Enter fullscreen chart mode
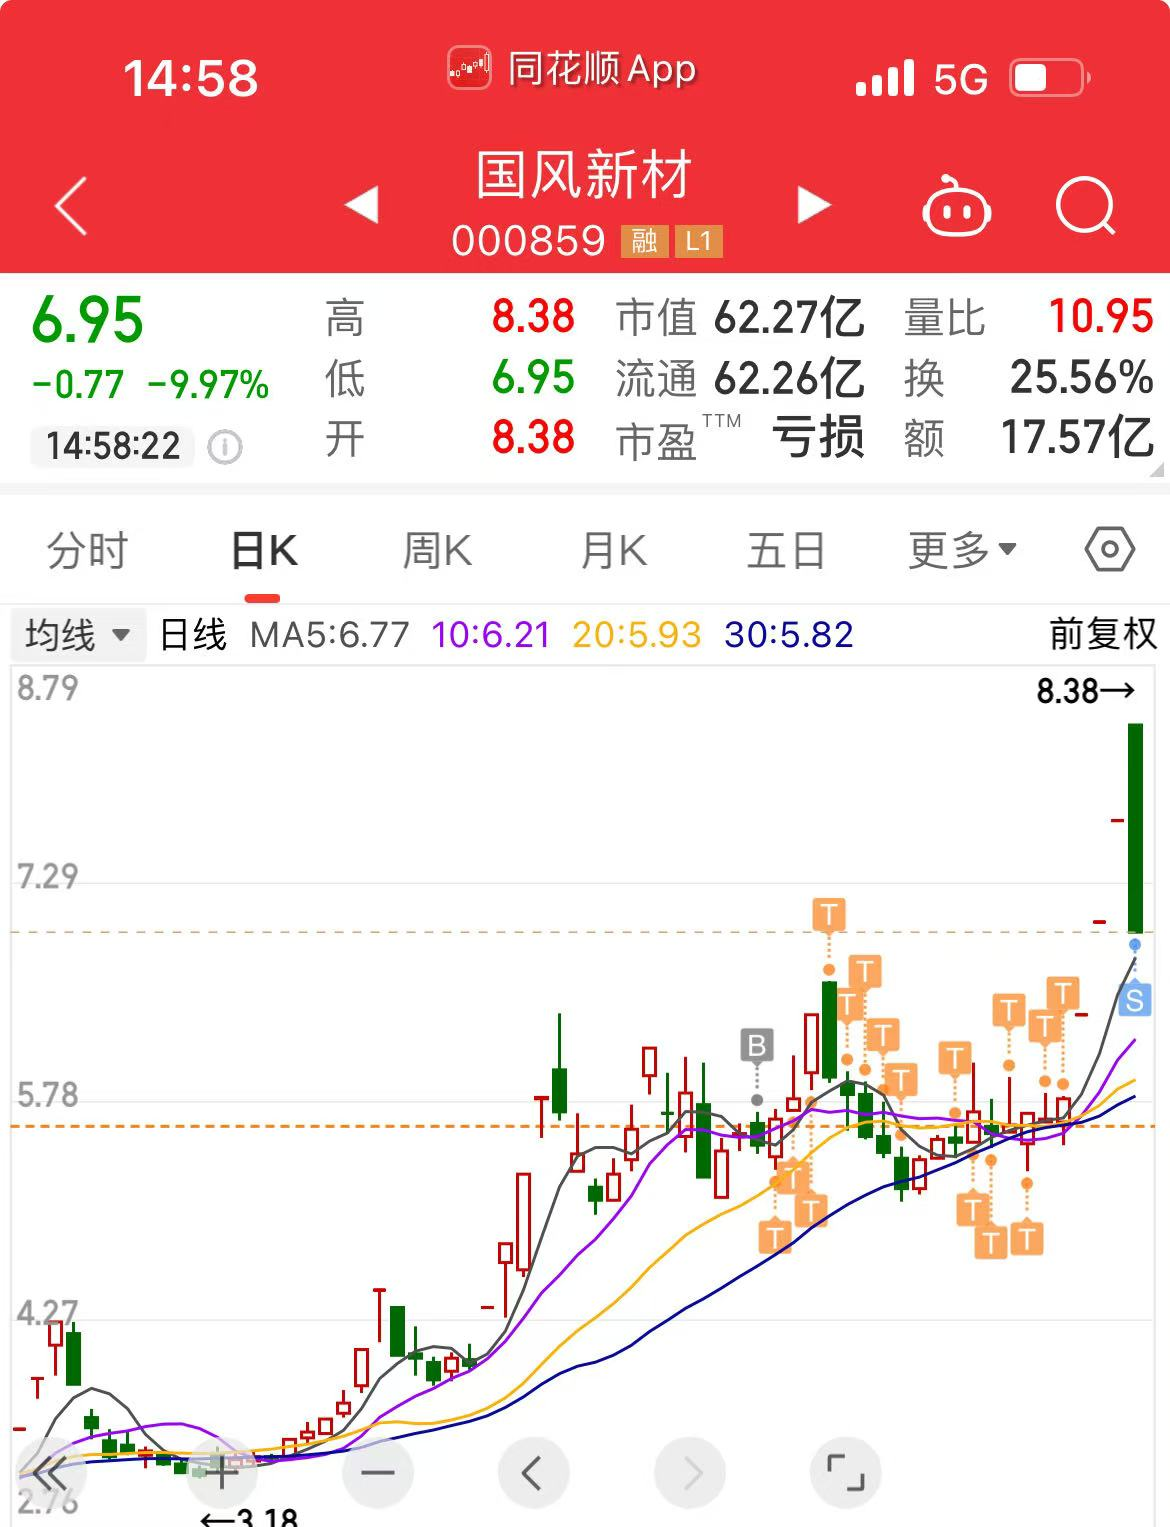This screenshot has height=1527, width=1170. coord(845,1472)
